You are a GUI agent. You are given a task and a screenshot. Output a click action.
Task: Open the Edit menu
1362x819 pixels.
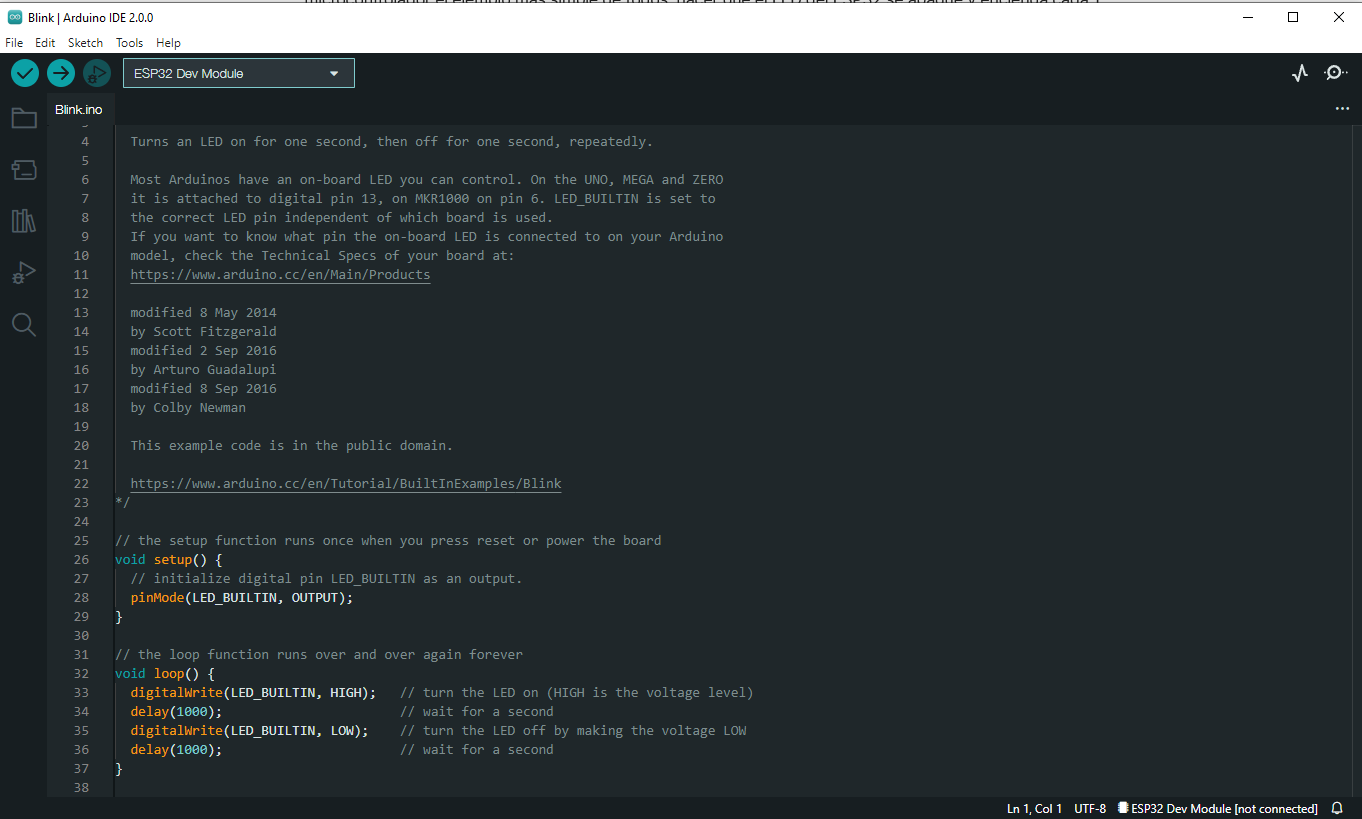(x=45, y=43)
